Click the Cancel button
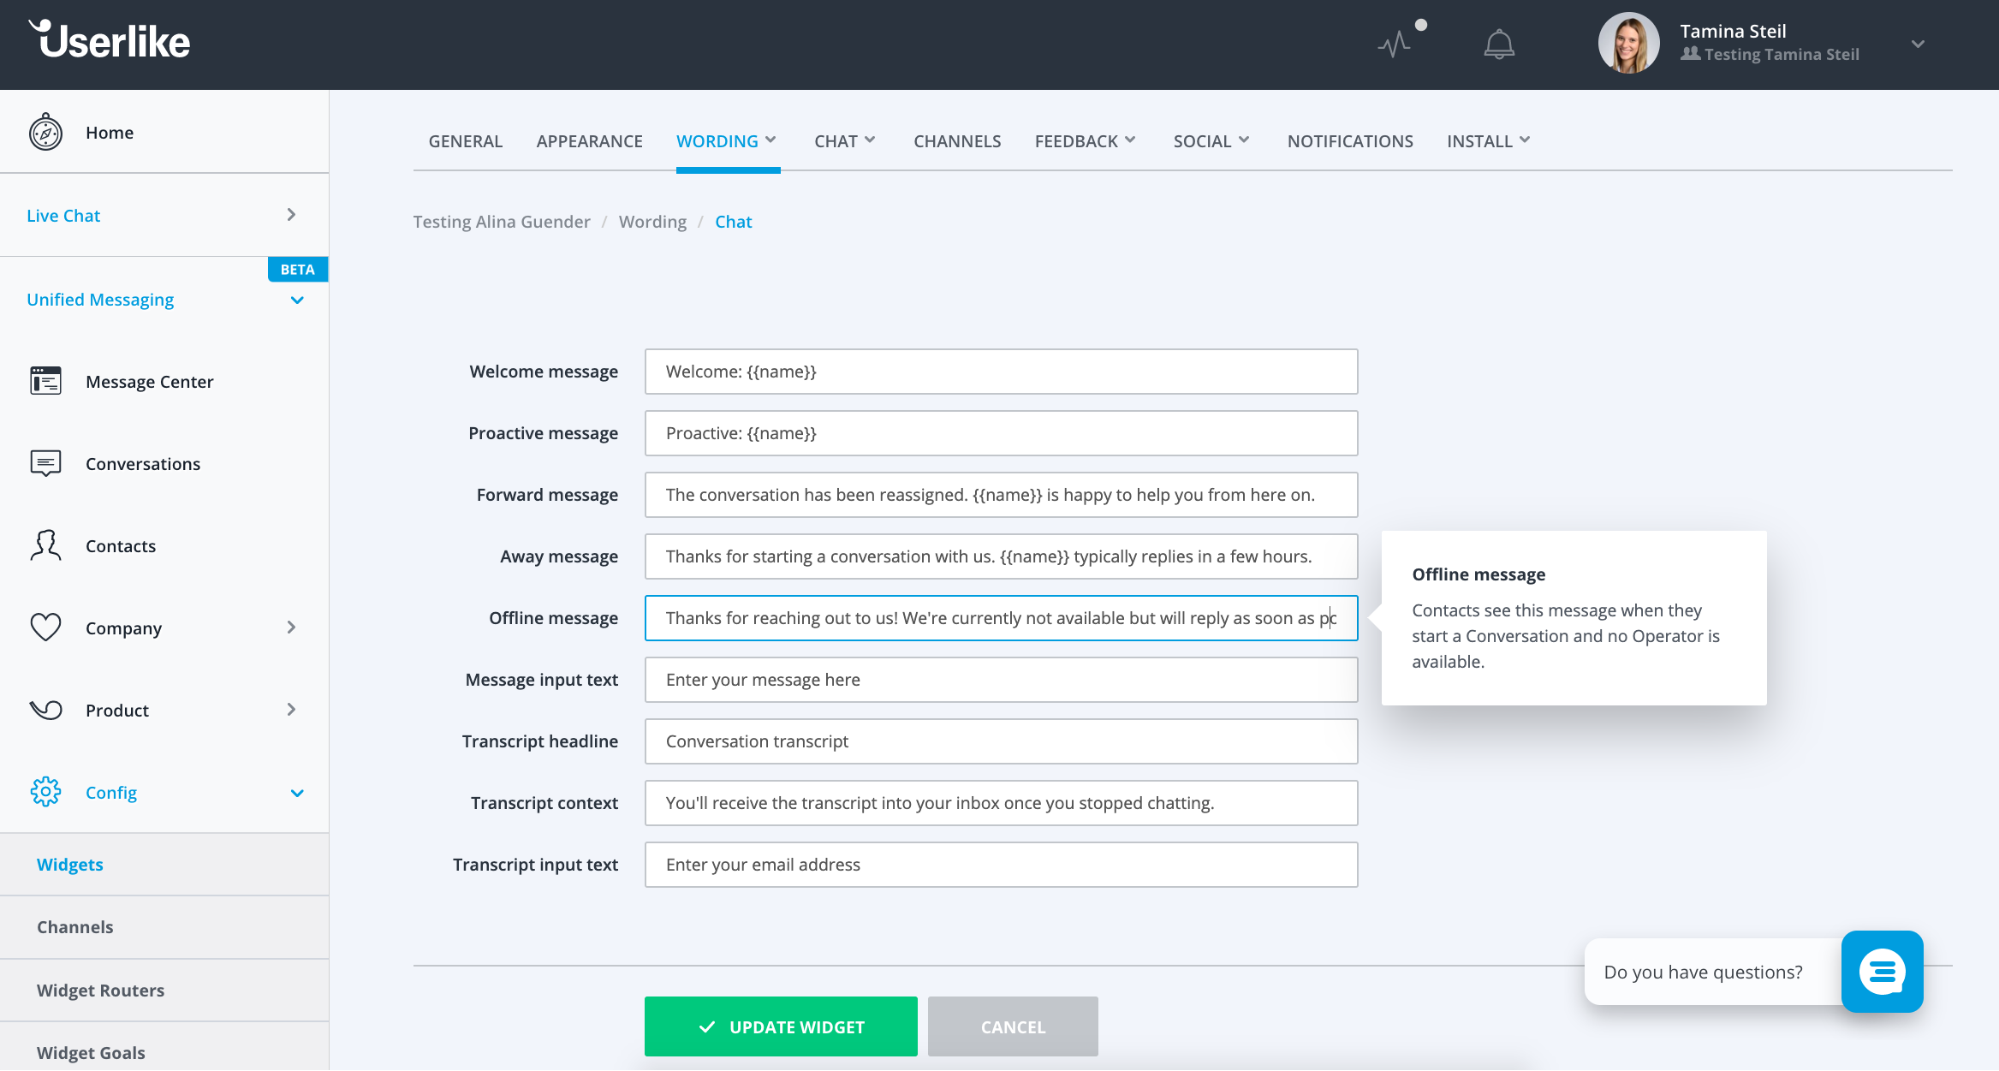Screen dimensions: 1999x1071 pos(1013,1026)
